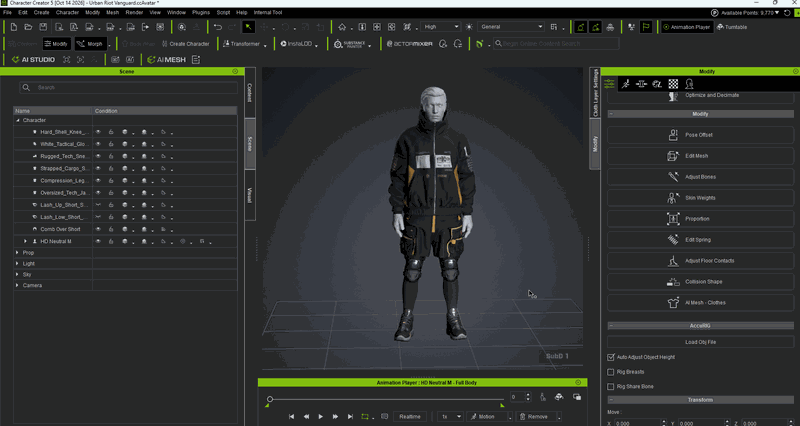Open the Pose Offset tool
This screenshot has height=426, width=800.
click(x=701, y=135)
